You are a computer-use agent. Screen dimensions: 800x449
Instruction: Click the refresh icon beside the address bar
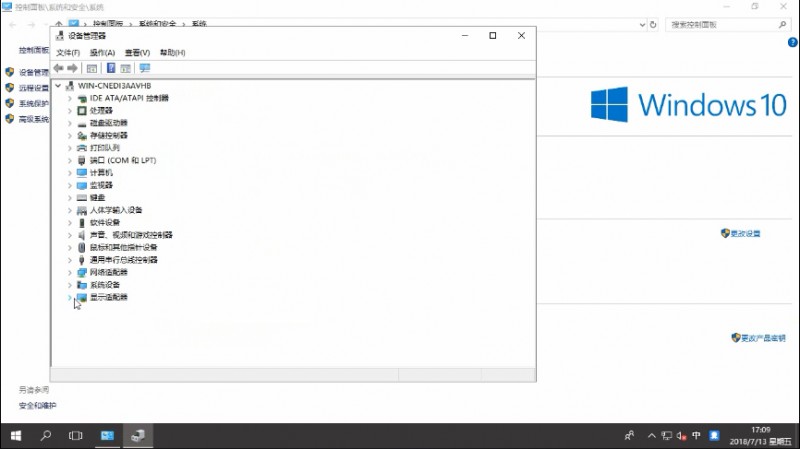653,24
